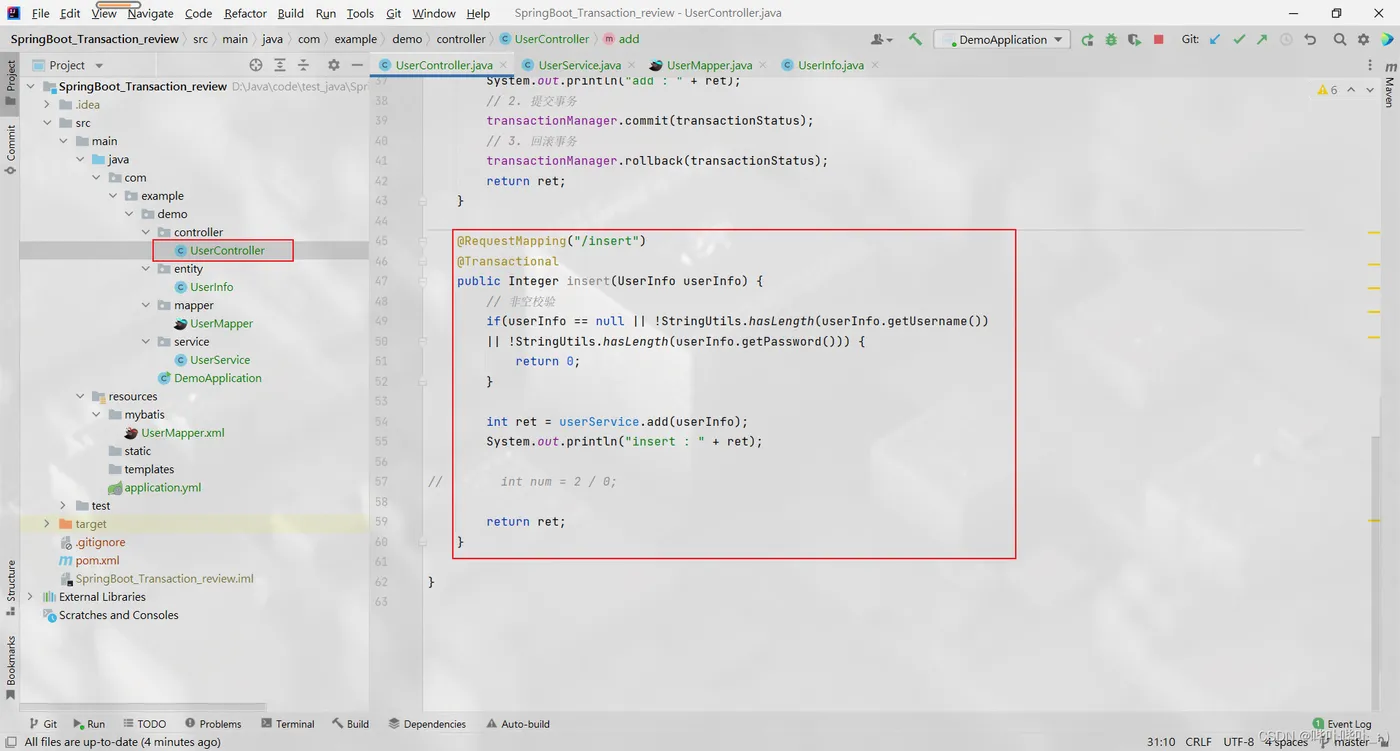
Task: Toggle the Bookmarks side tool window
Action: [x=10, y=667]
